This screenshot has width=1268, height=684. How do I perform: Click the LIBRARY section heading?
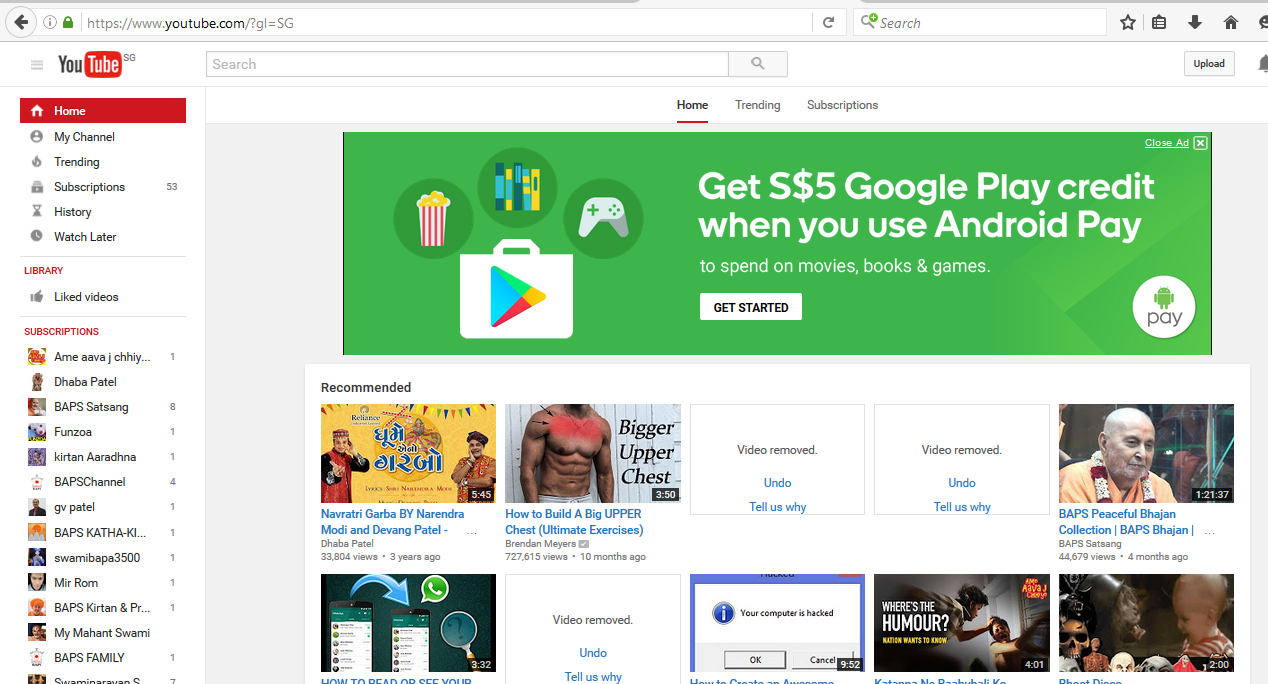click(43, 270)
